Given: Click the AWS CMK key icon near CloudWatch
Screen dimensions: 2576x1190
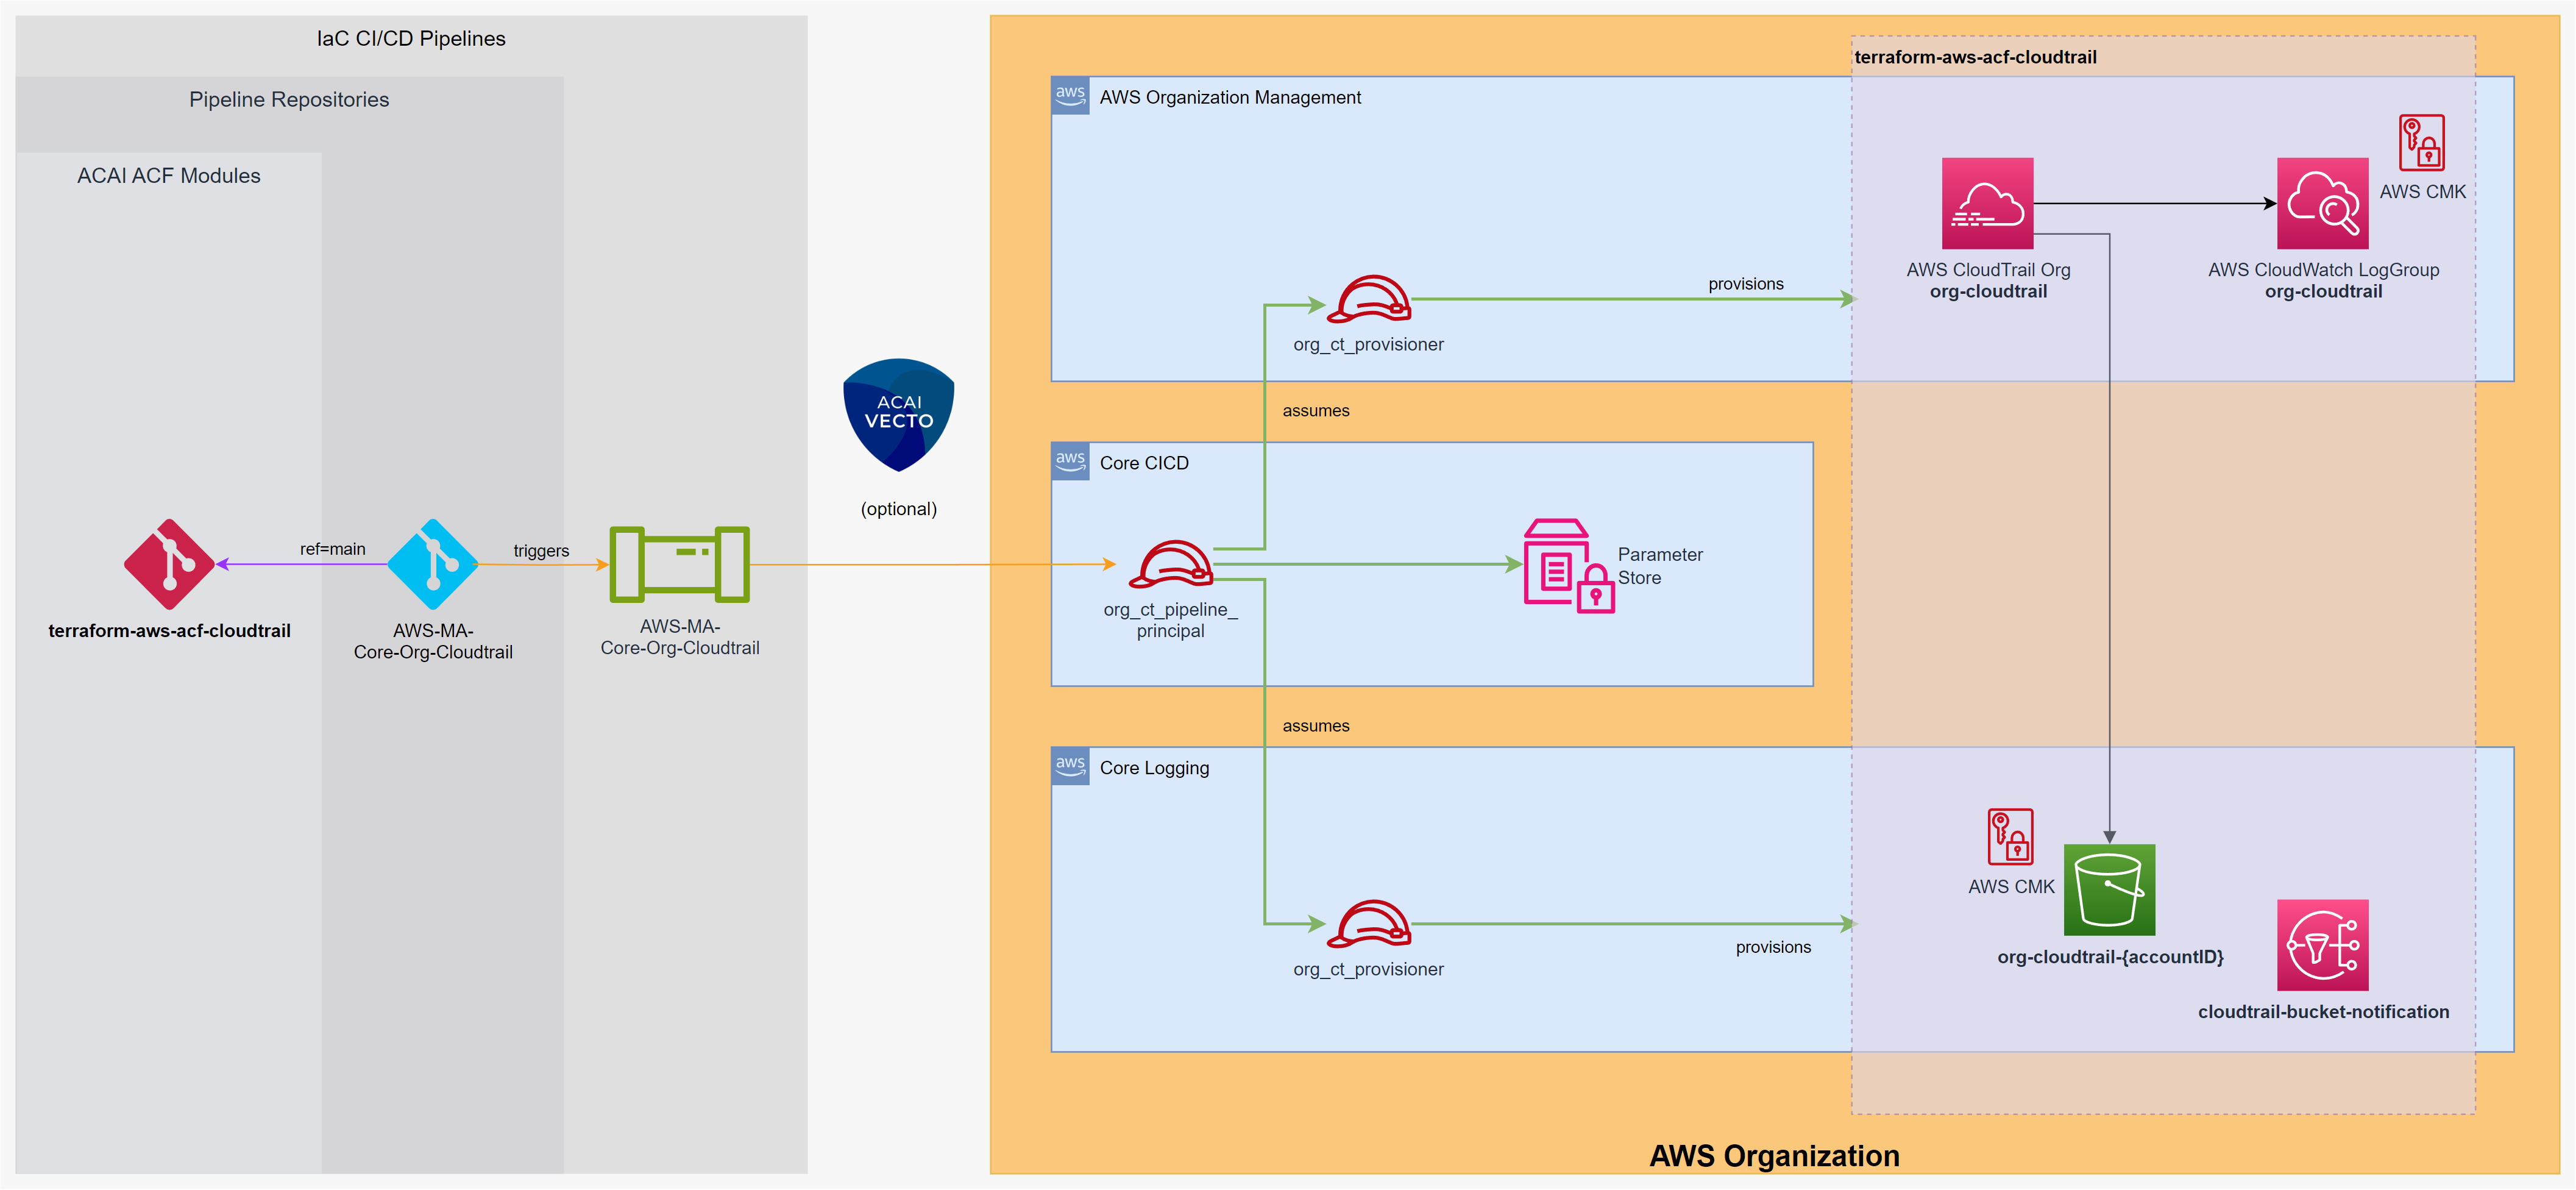Looking at the screenshot, I should [x=2421, y=143].
